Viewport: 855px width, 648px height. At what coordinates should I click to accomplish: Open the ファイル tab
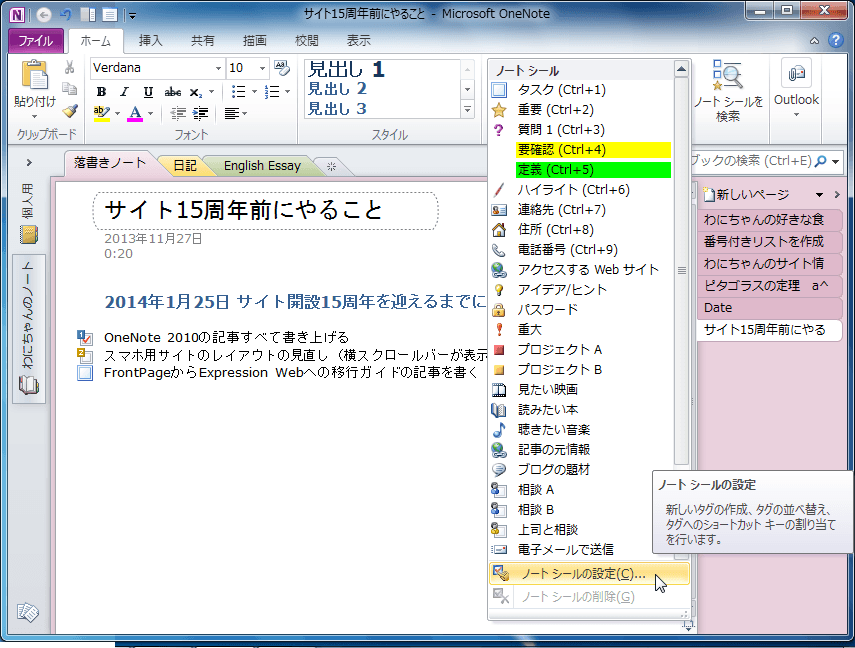pyautogui.click(x=36, y=41)
